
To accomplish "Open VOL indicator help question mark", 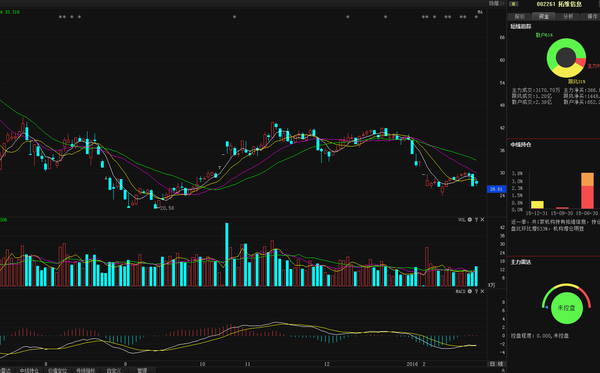I will pos(476,220).
